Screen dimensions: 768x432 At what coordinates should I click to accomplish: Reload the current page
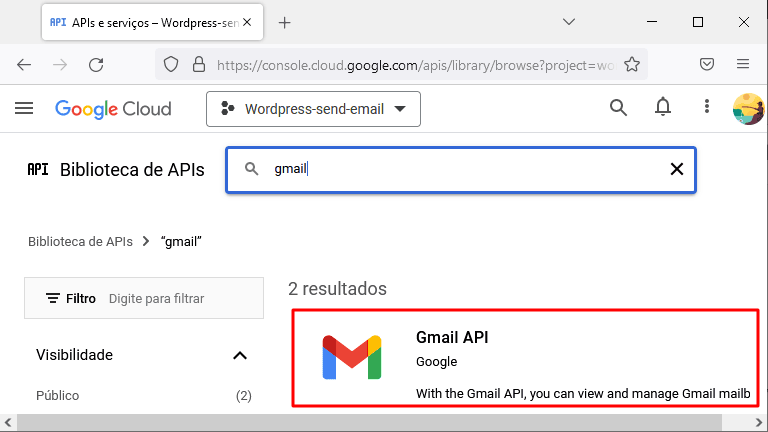pos(96,65)
